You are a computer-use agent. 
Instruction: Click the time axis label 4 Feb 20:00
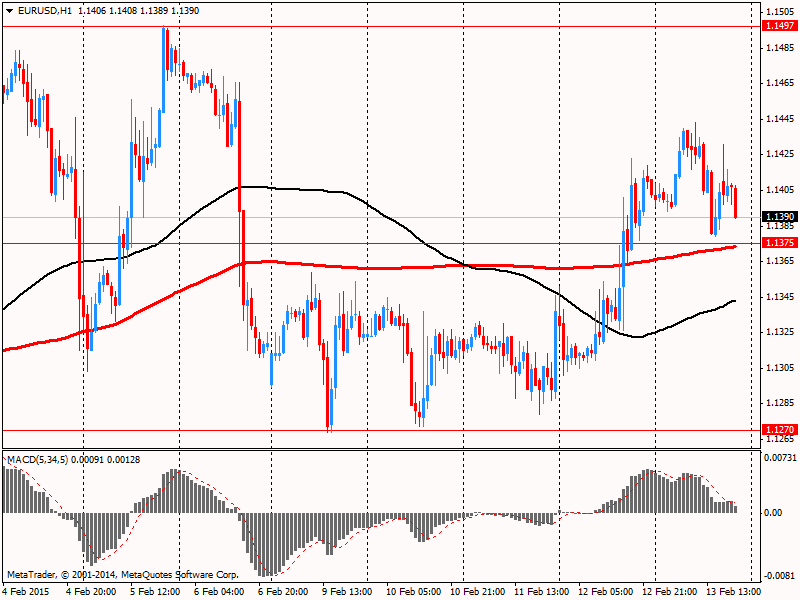tap(91, 591)
